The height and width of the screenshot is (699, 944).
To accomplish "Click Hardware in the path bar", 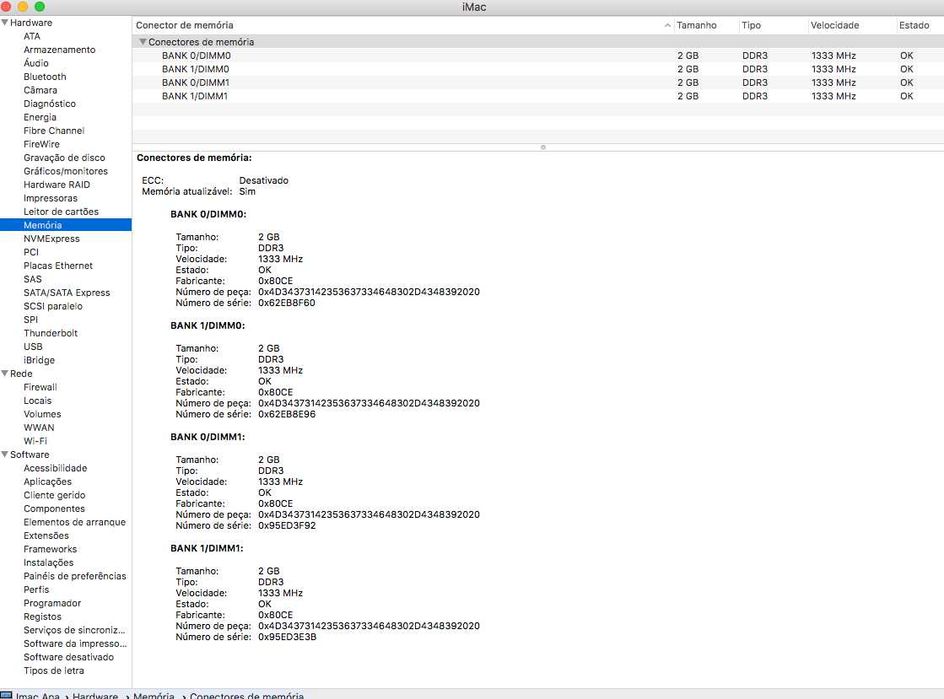I will 95,695.
